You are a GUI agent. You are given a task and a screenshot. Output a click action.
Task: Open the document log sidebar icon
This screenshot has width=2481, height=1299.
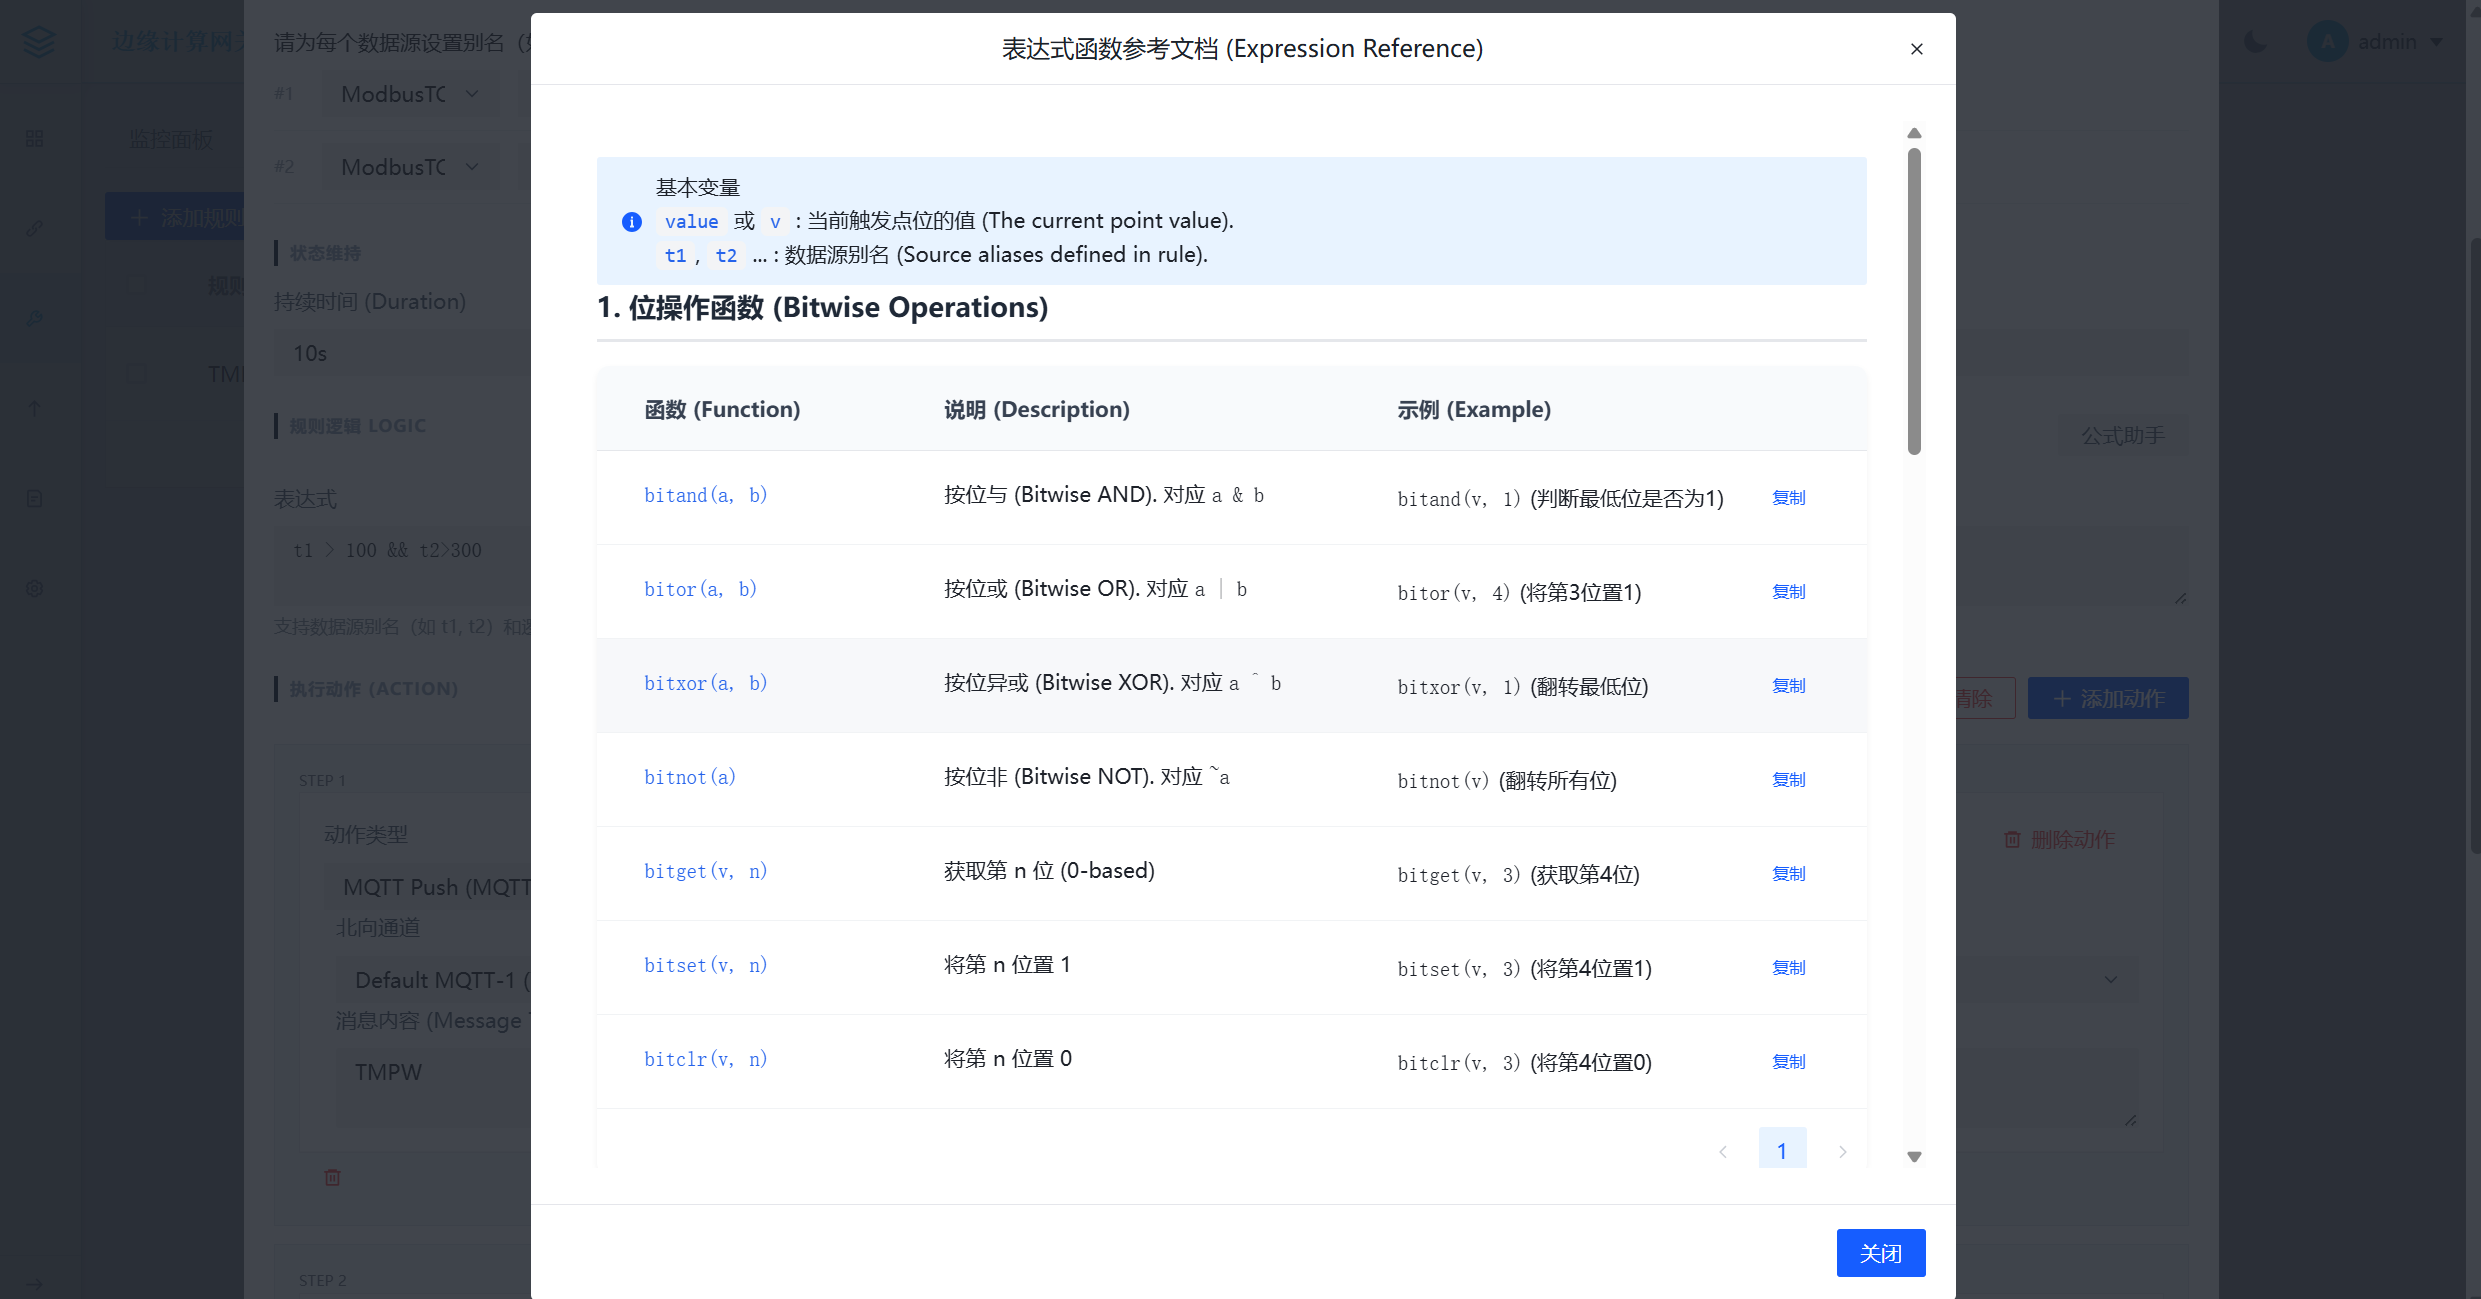pyautogui.click(x=35, y=498)
